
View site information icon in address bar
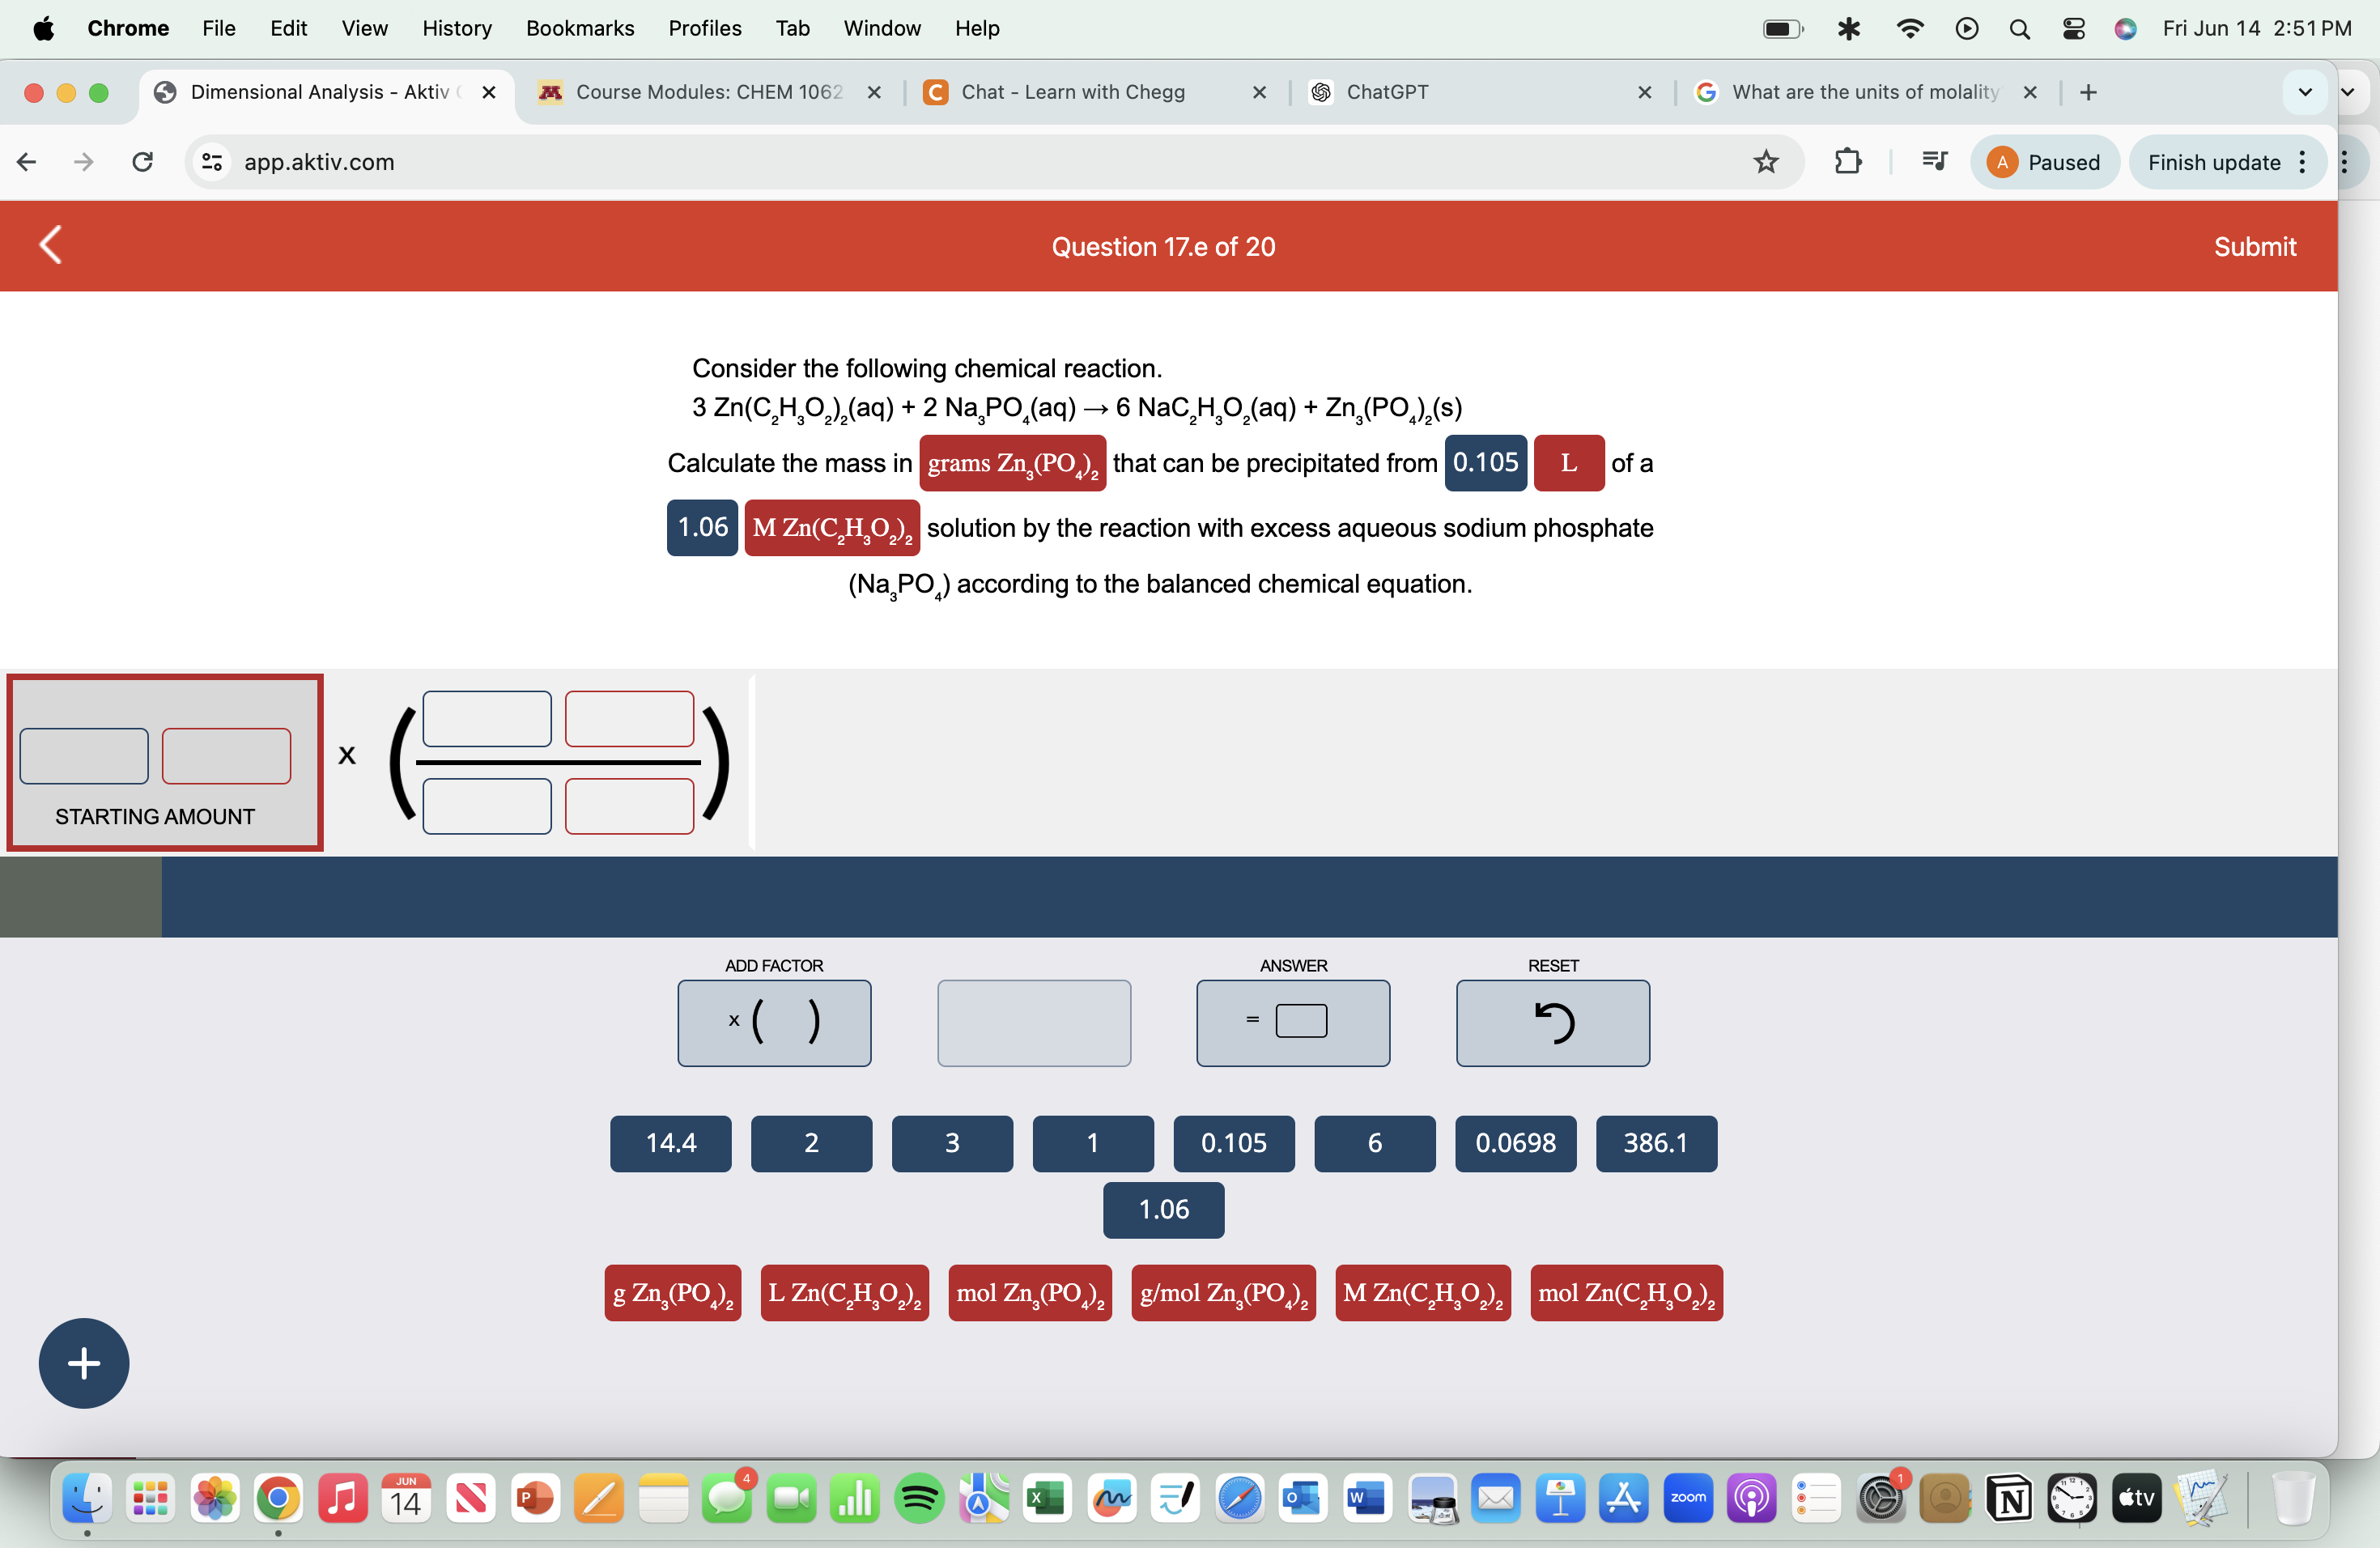pos(212,162)
